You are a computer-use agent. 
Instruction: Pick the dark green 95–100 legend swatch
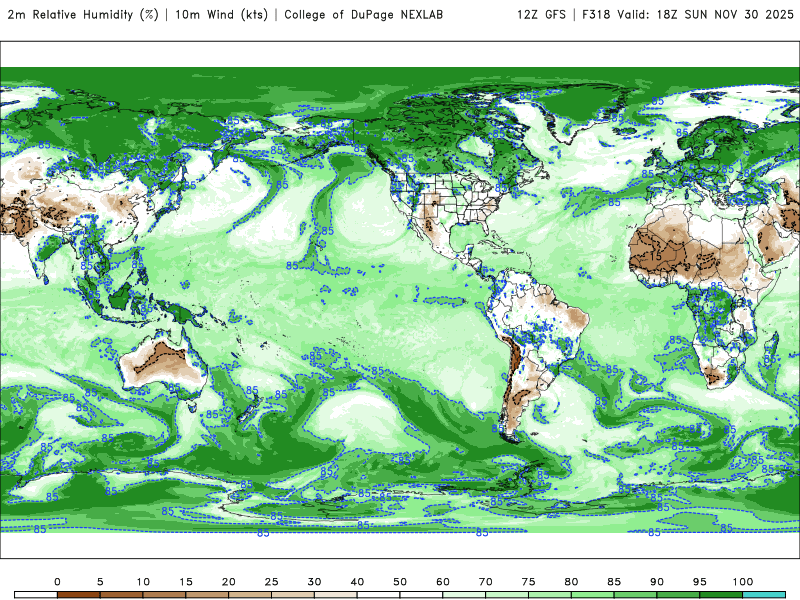coord(721,595)
